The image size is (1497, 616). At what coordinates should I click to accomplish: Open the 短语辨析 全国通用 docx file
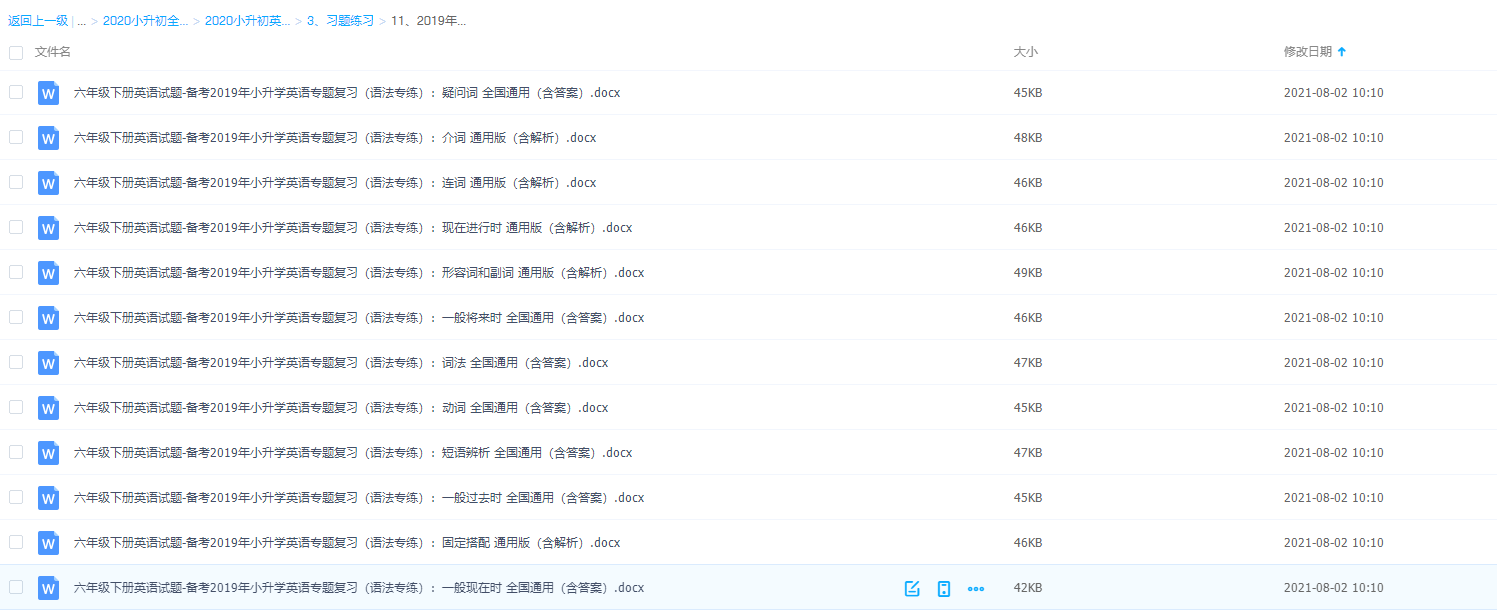[353, 453]
